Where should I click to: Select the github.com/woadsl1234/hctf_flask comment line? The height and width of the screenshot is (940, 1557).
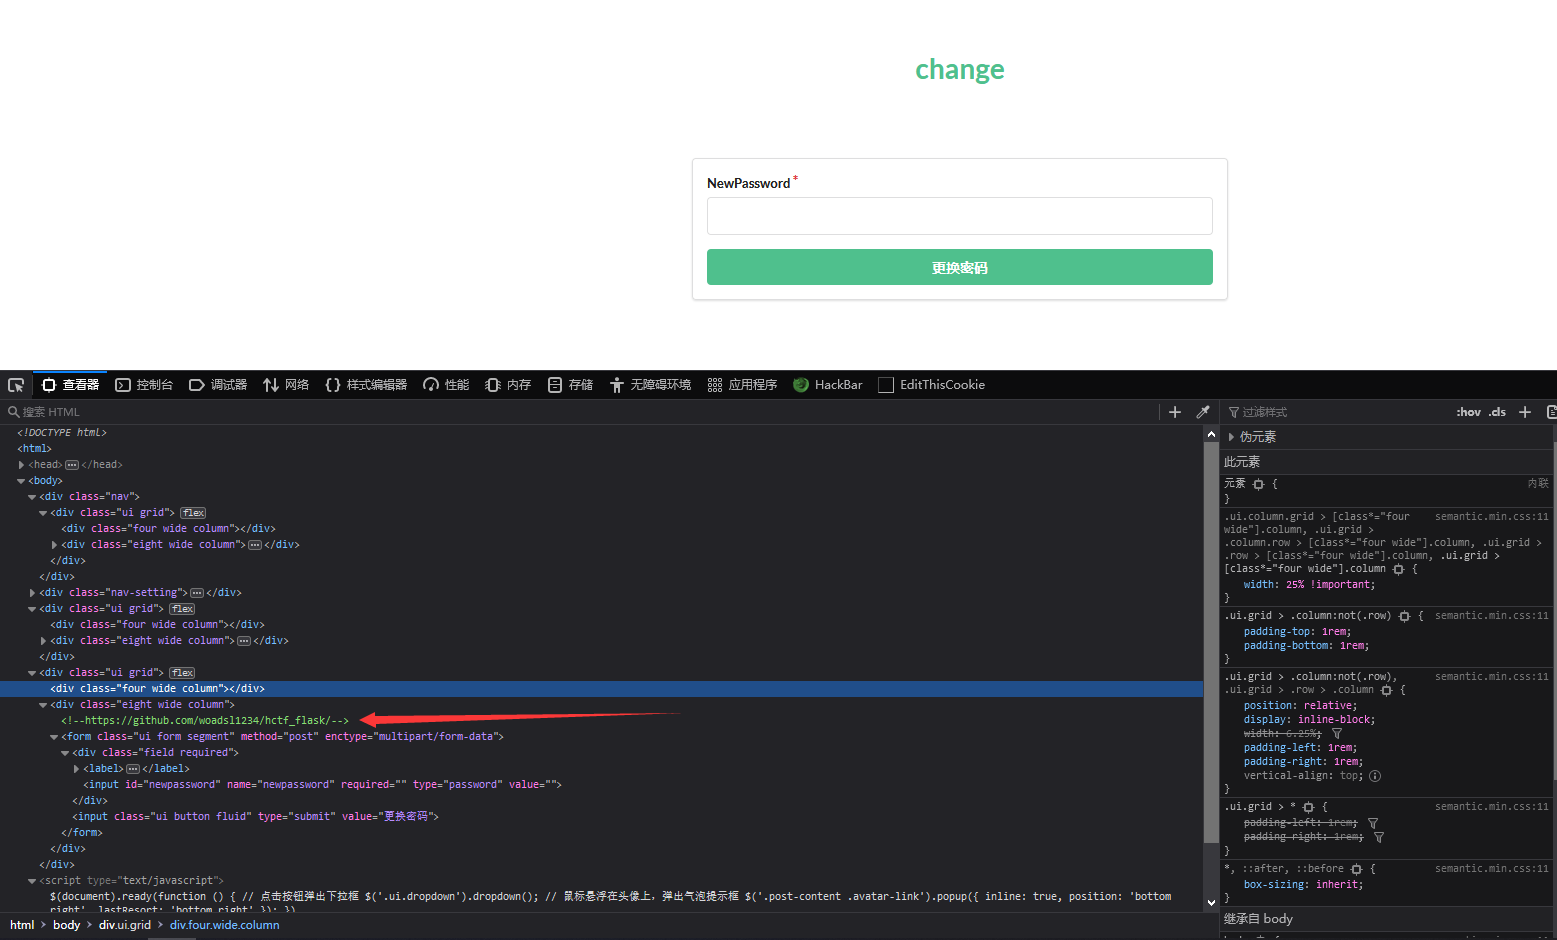click(x=205, y=721)
